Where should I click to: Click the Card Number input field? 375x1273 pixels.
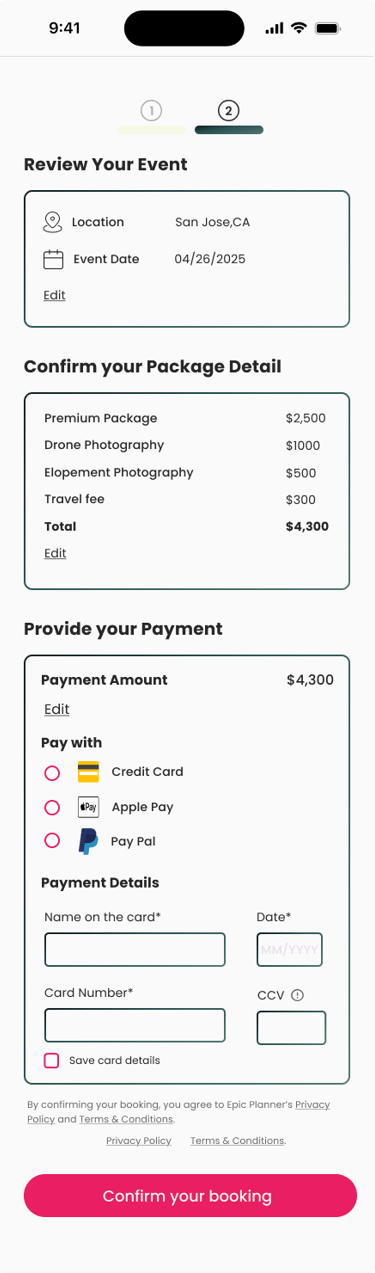[x=135, y=1025]
